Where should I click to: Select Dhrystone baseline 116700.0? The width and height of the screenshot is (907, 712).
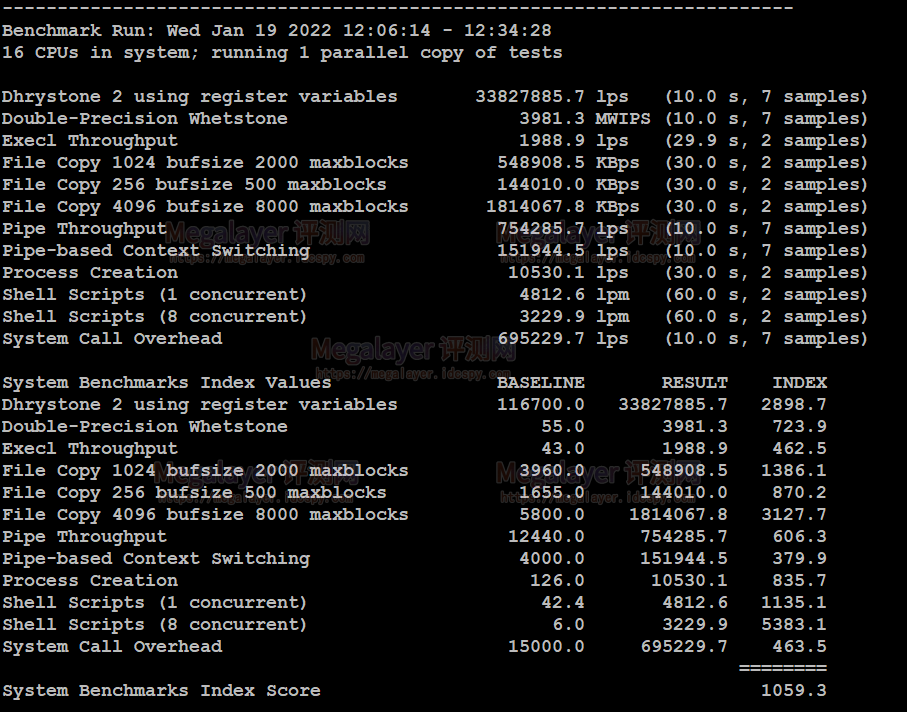541,404
